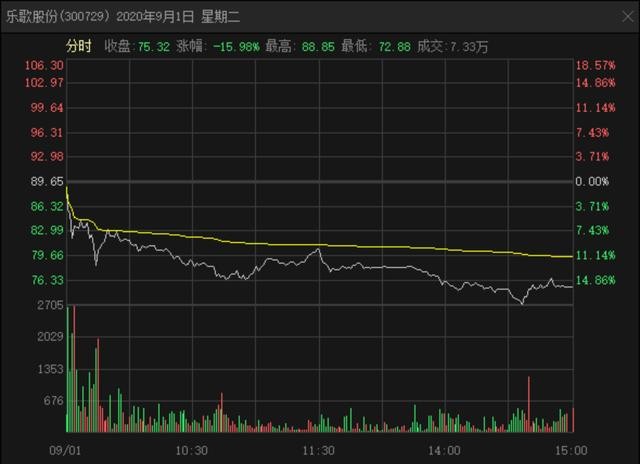
Task: Click the 11:30 time axis marker
Action: tap(318, 451)
